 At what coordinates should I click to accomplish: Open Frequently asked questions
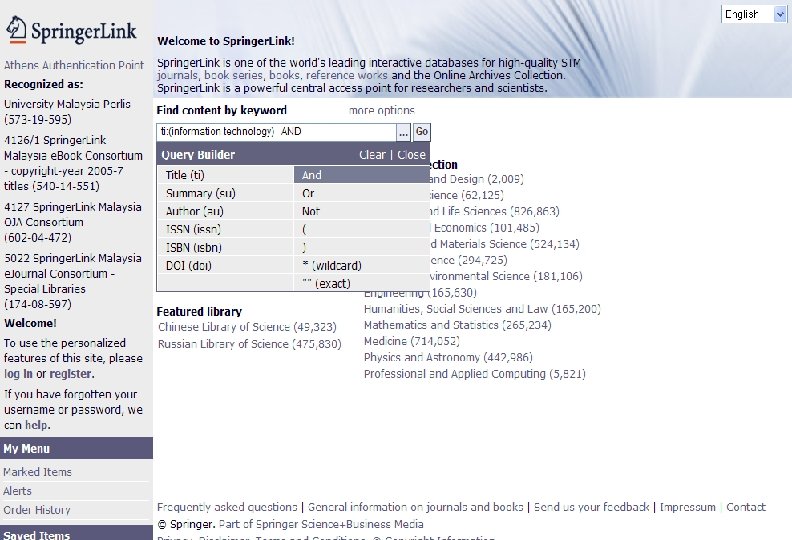[x=227, y=507]
